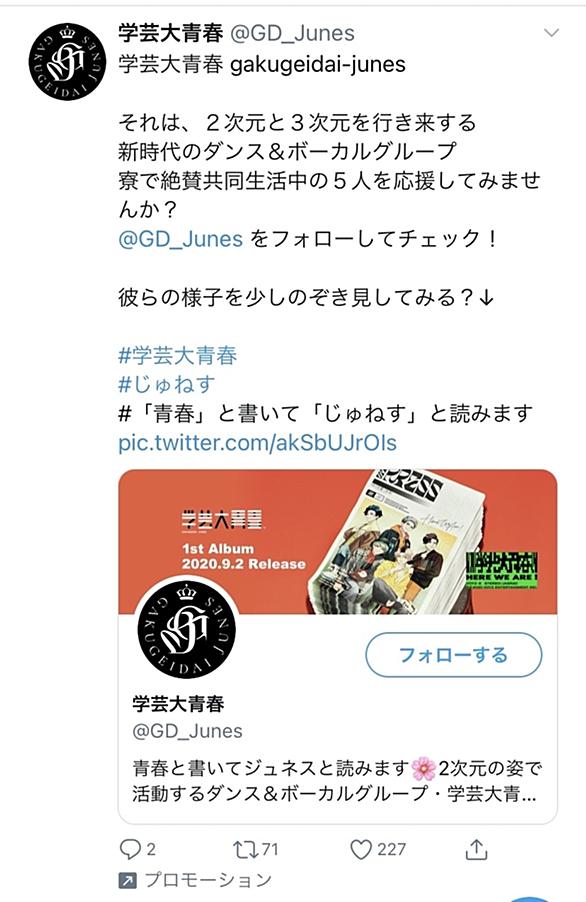586x902 pixels.
Task: Open the #学芸大青春 hashtag
Action: pos(178,356)
